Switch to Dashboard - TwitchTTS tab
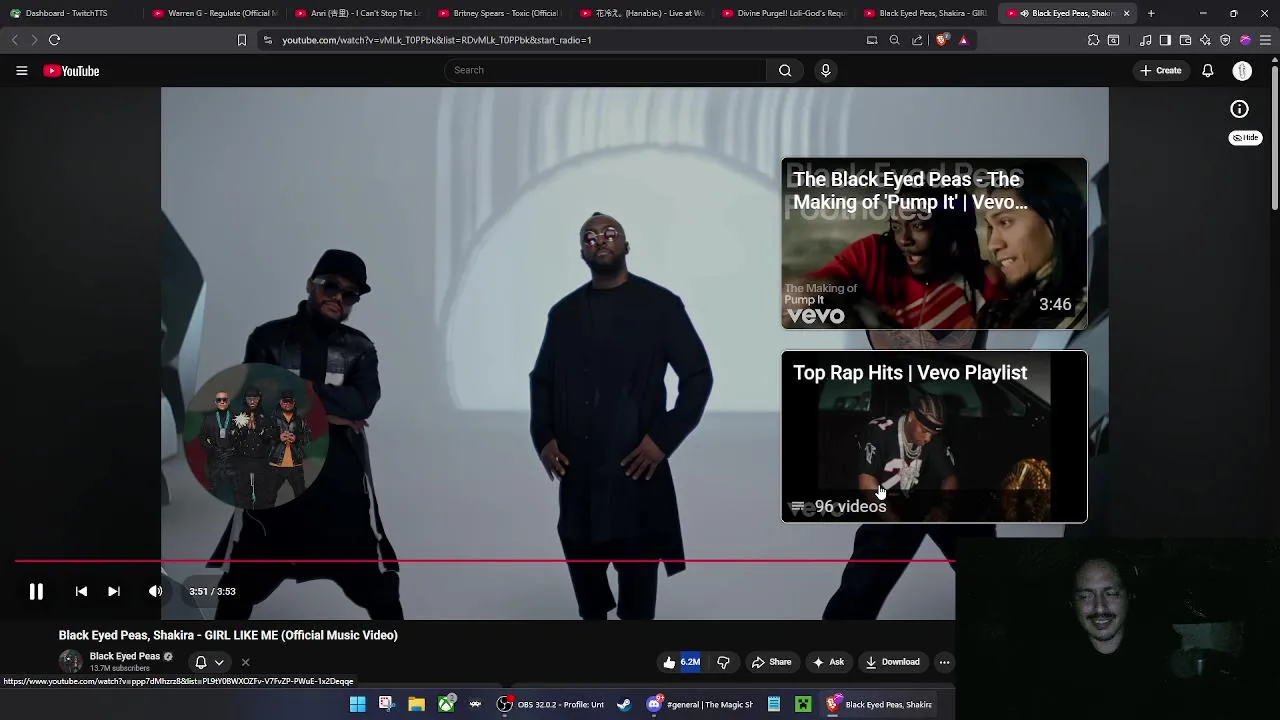 click(70, 13)
